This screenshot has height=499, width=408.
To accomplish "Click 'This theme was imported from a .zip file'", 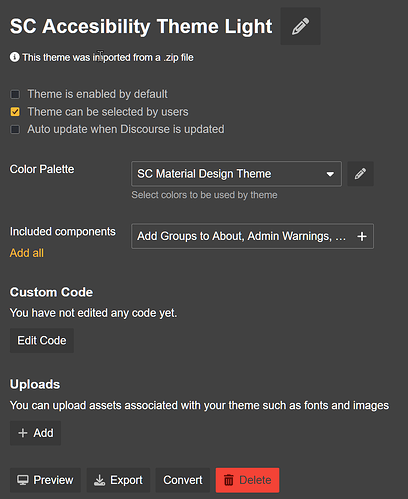I will pos(108,57).
